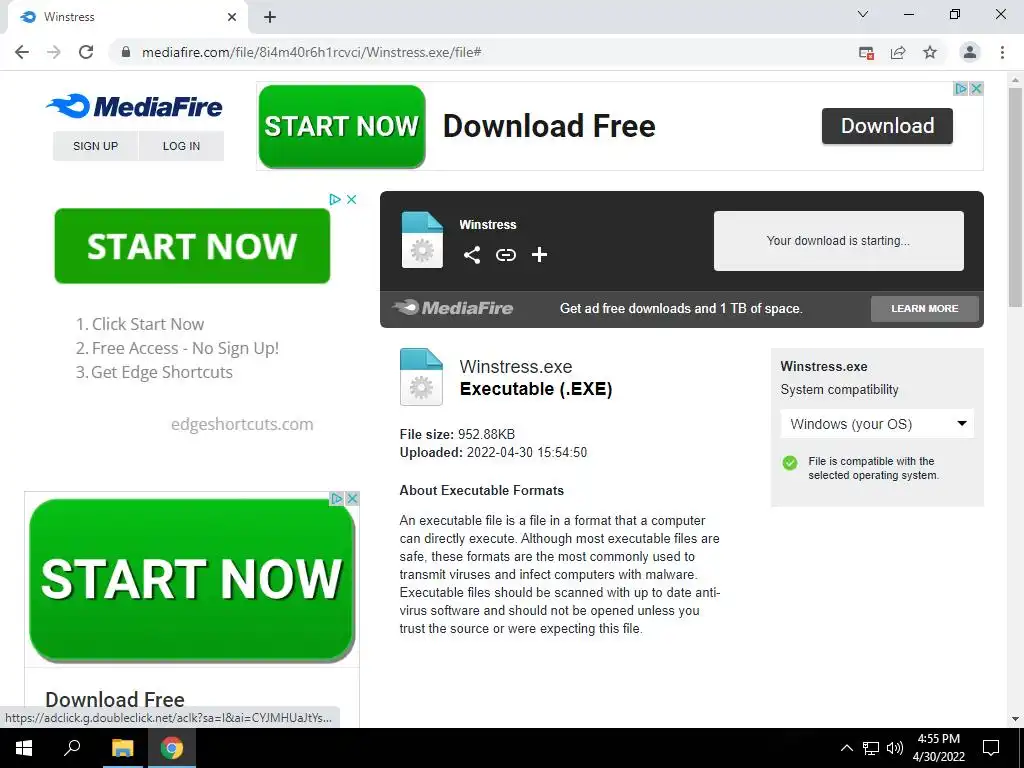Viewport: 1024px width, 768px height.
Task: Click 'Uploaded: 2022-04-30 15:54:50' text
Action: [x=493, y=453]
